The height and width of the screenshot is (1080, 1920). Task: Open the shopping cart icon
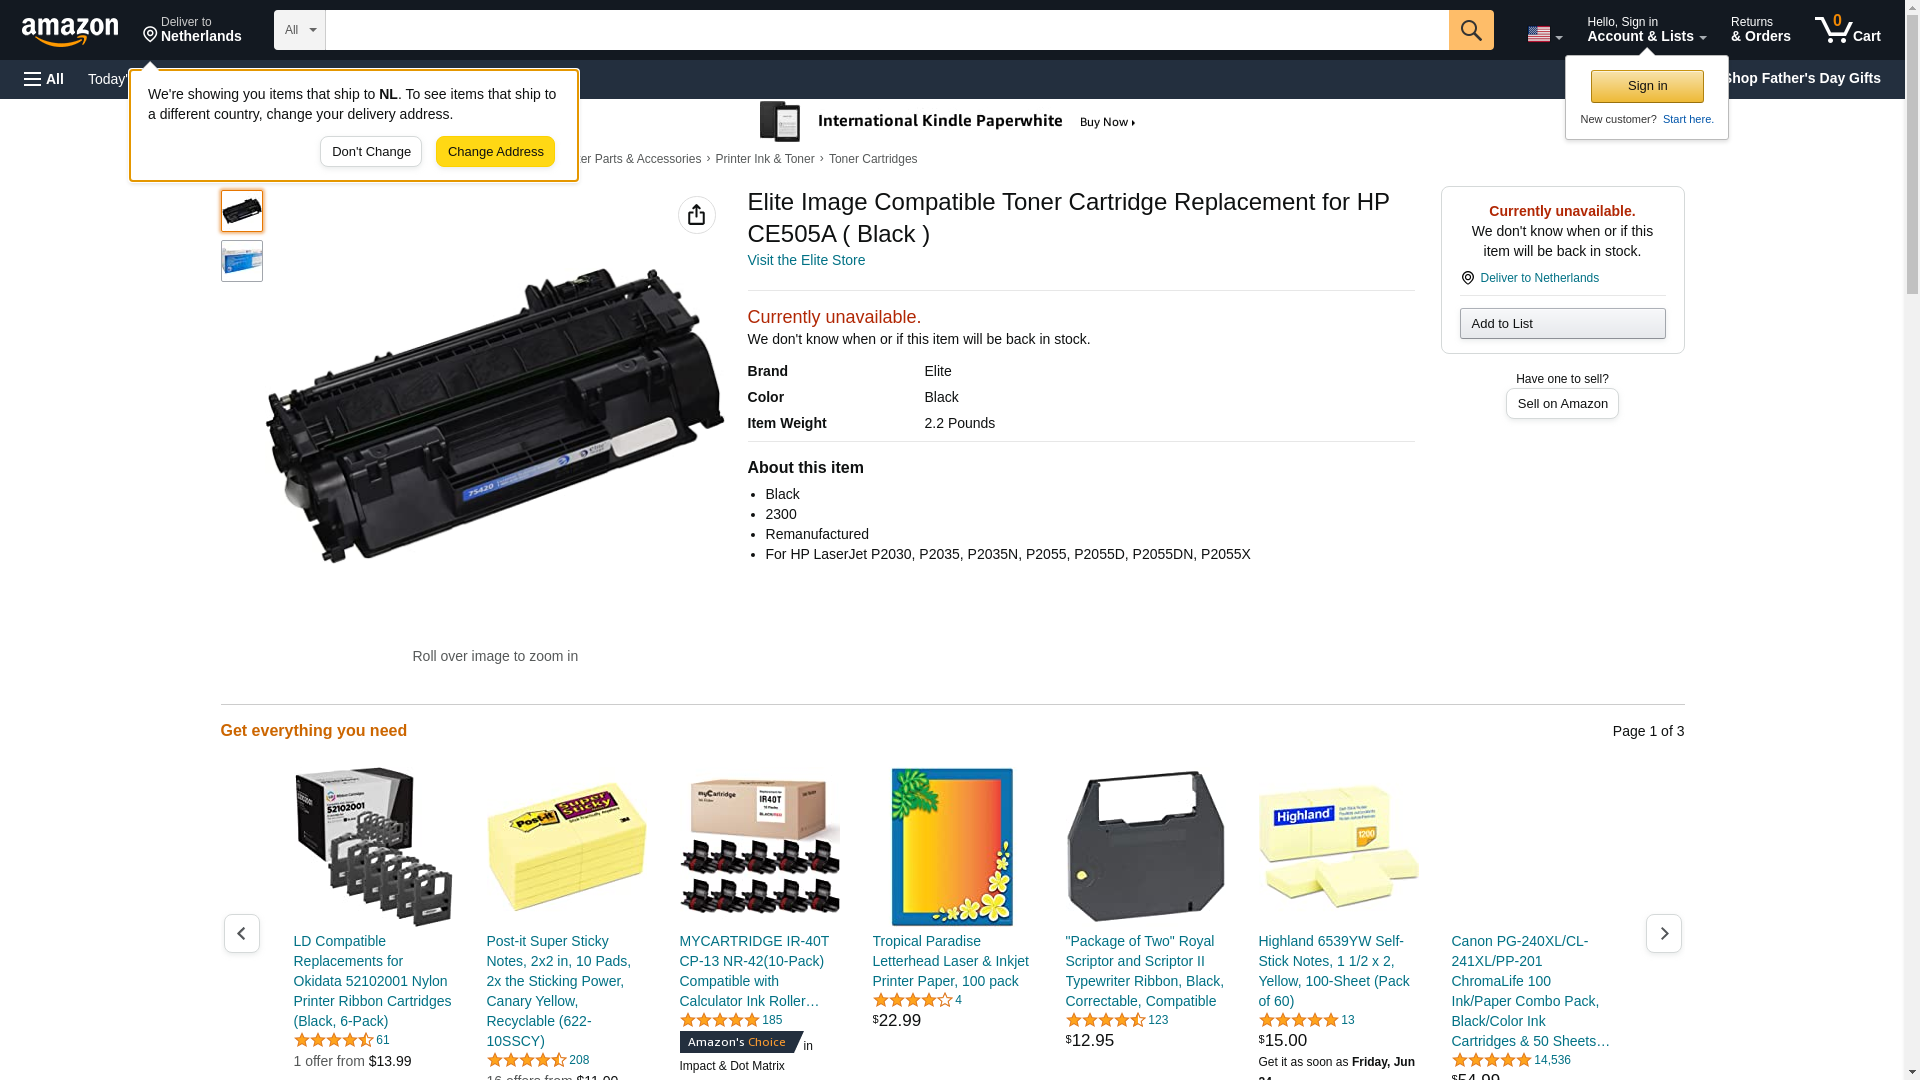[1848, 30]
